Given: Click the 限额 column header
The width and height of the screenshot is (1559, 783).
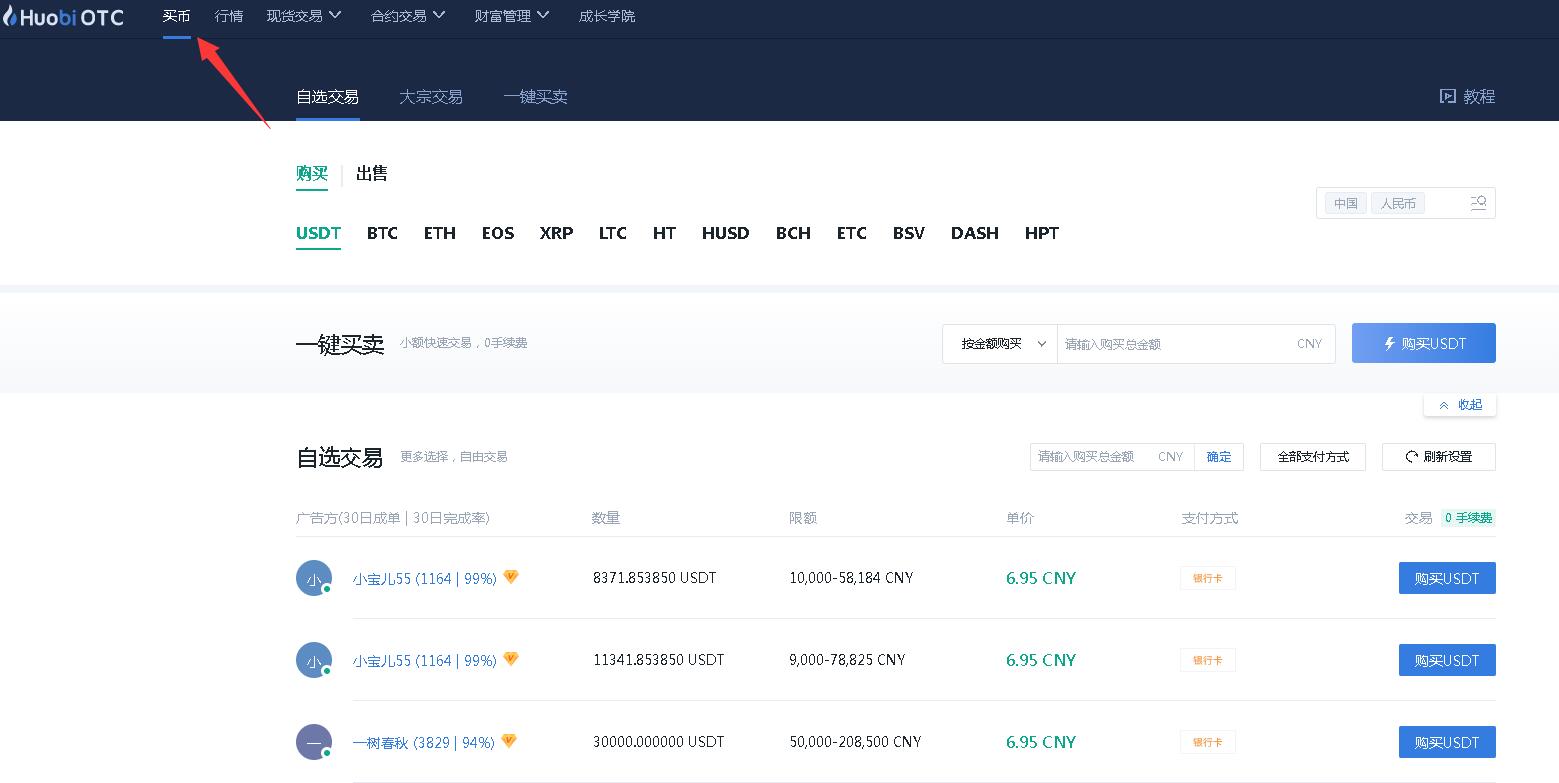Looking at the screenshot, I should 803,518.
